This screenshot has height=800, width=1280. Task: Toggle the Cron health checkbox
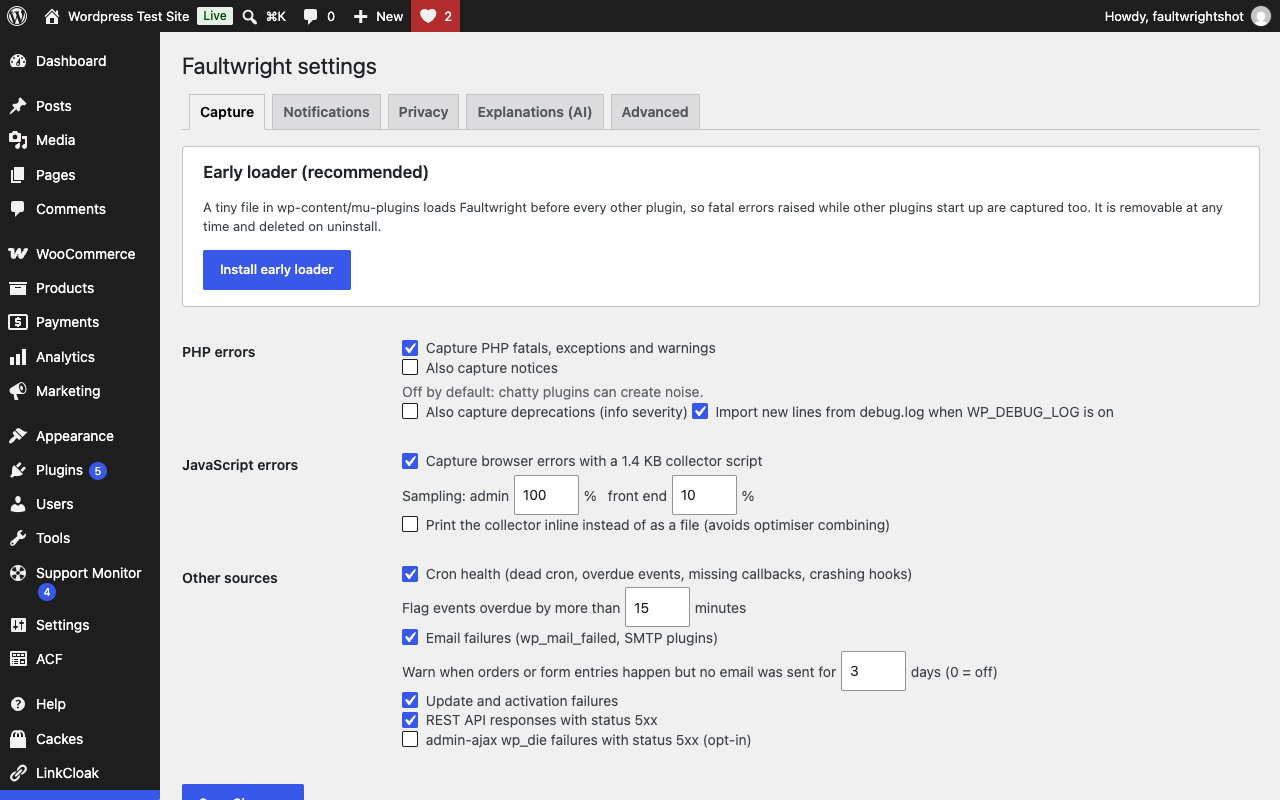410,574
